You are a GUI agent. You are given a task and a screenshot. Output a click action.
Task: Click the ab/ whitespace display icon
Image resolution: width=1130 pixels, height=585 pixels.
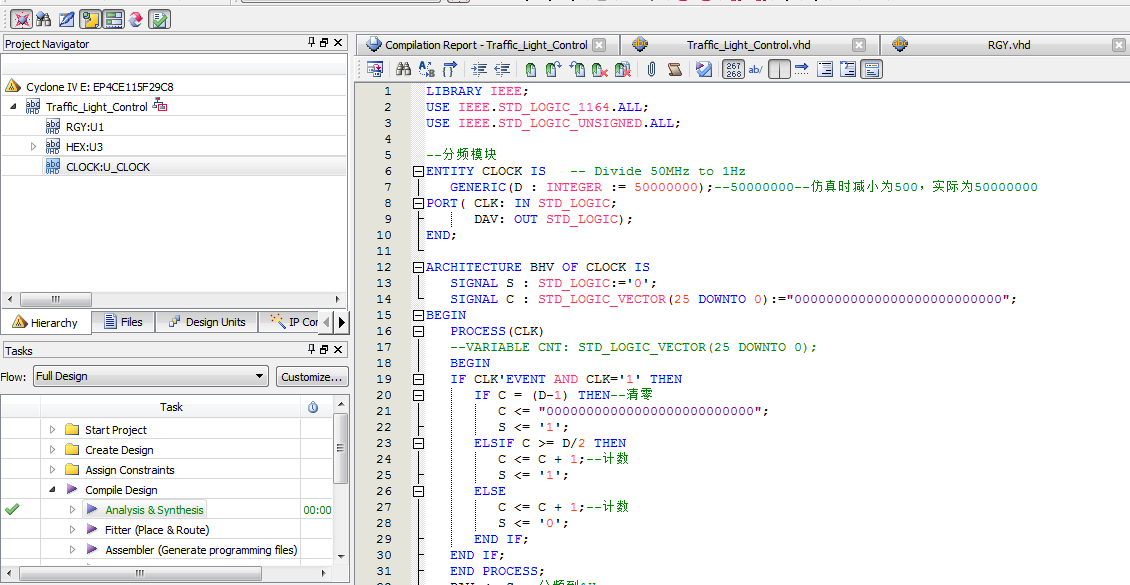(x=755, y=69)
